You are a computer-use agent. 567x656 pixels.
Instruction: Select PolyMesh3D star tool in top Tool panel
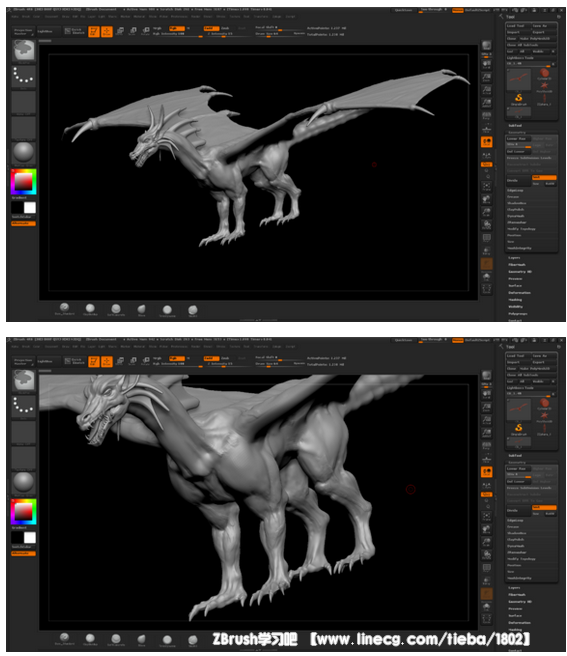click(544, 87)
